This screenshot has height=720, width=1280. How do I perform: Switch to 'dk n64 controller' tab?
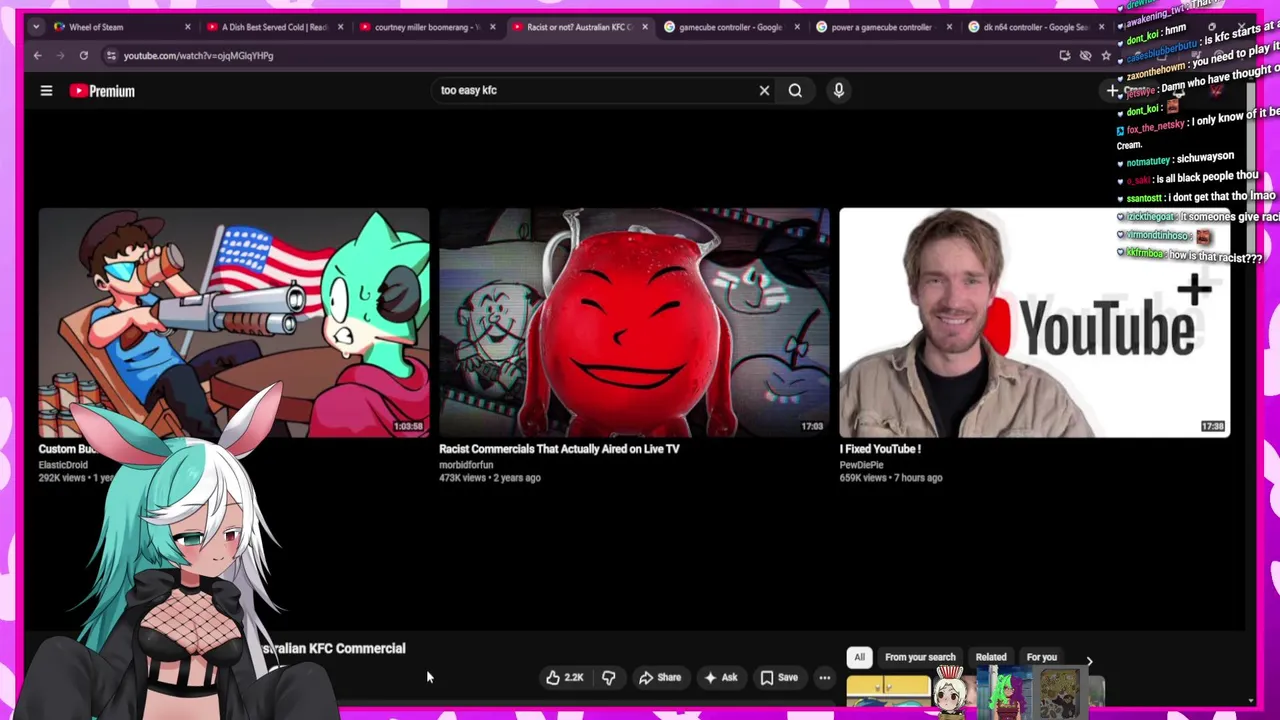1035,27
